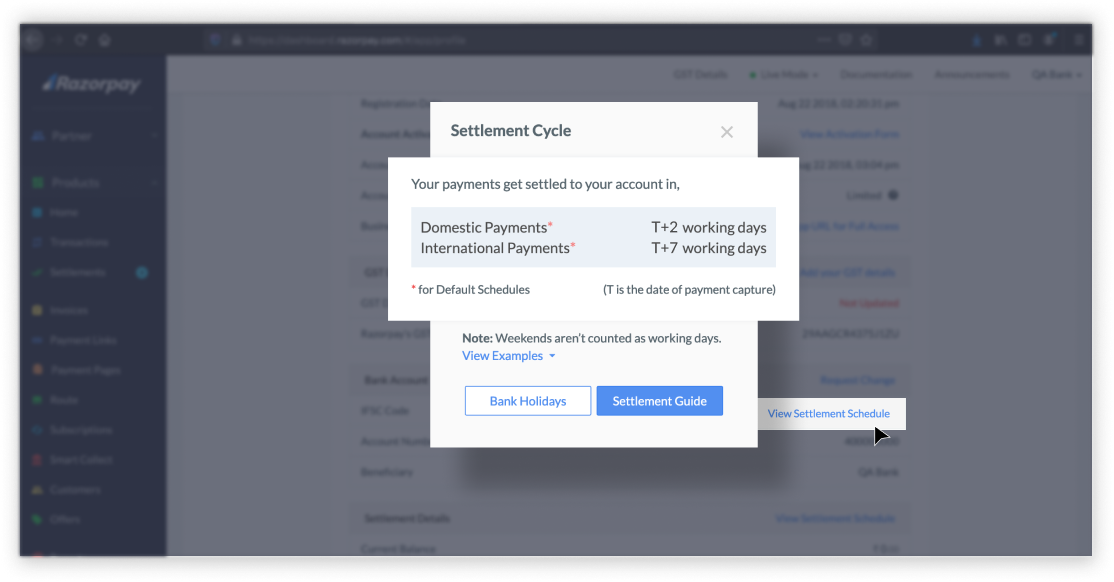Viewport: 1114px width, 582px height.
Task: Click the notification badge next to Settlements
Action: (x=141, y=272)
